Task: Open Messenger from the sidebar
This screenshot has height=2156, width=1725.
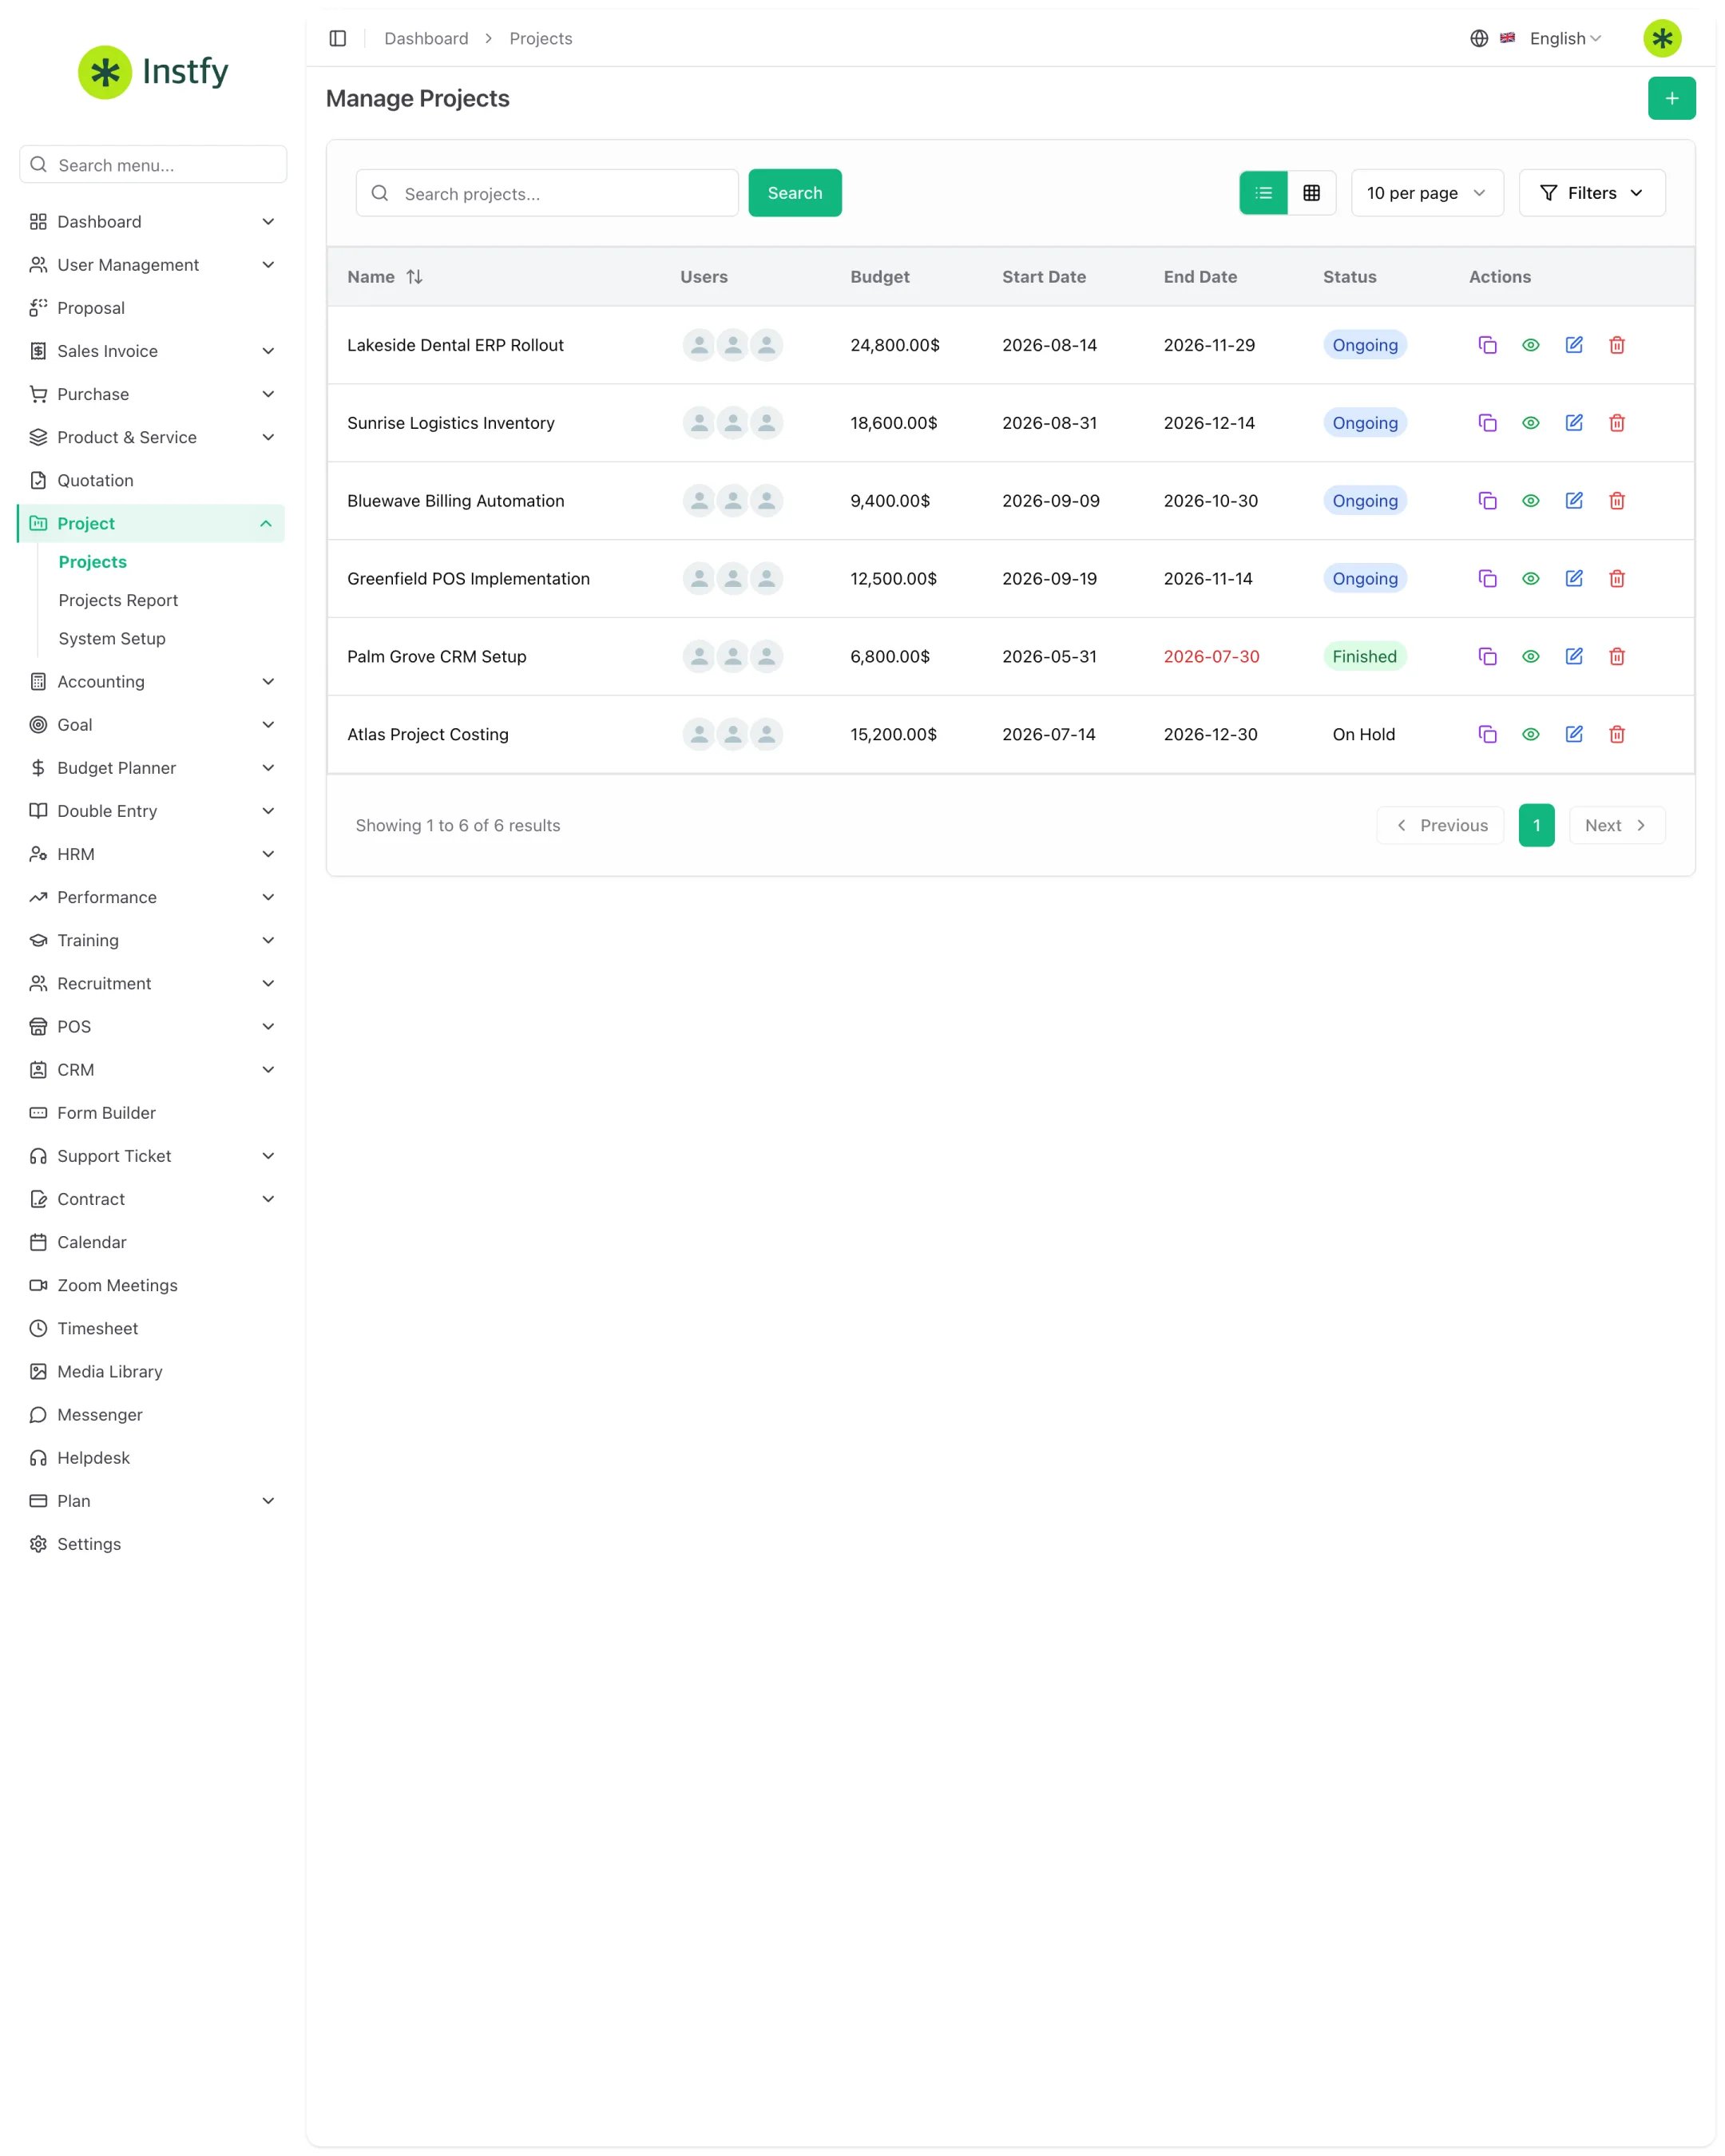Action: [x=151, y=1415]
